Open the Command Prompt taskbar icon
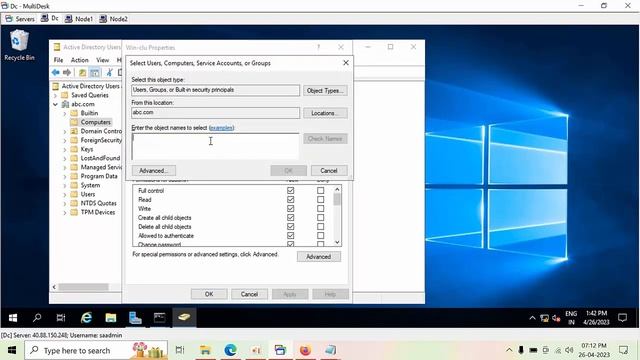This screenshot has height=360, width=640. (x=160, y=318)
